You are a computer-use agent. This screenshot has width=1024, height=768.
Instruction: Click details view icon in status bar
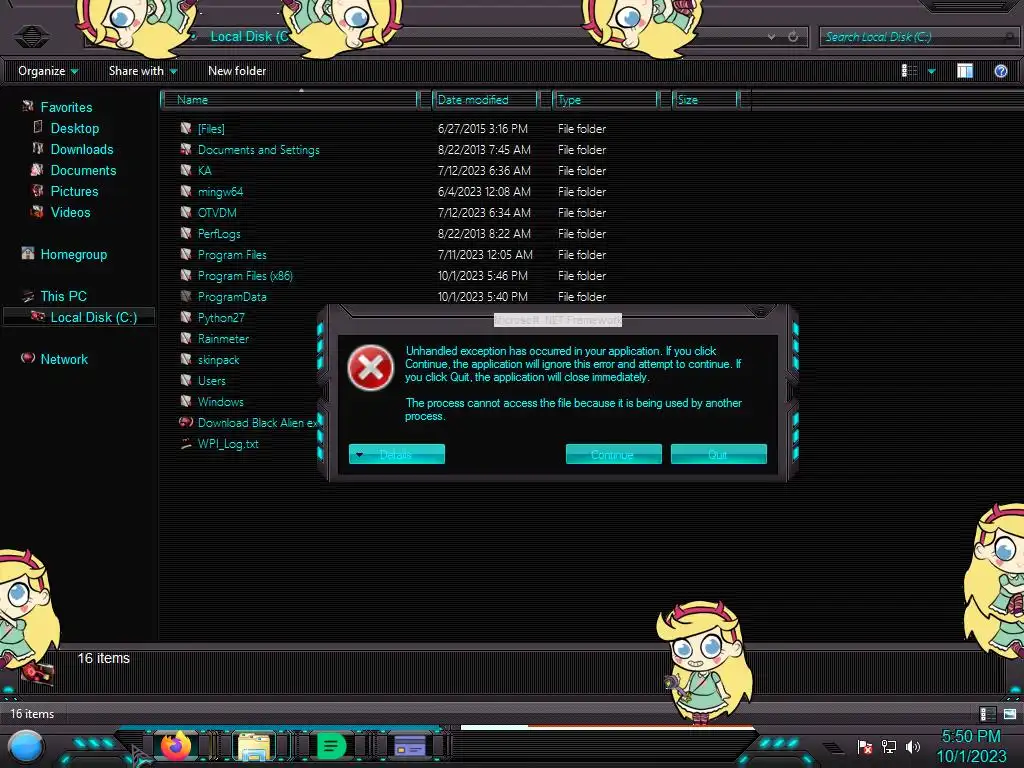pyautogui.click(x=987, y=714)
